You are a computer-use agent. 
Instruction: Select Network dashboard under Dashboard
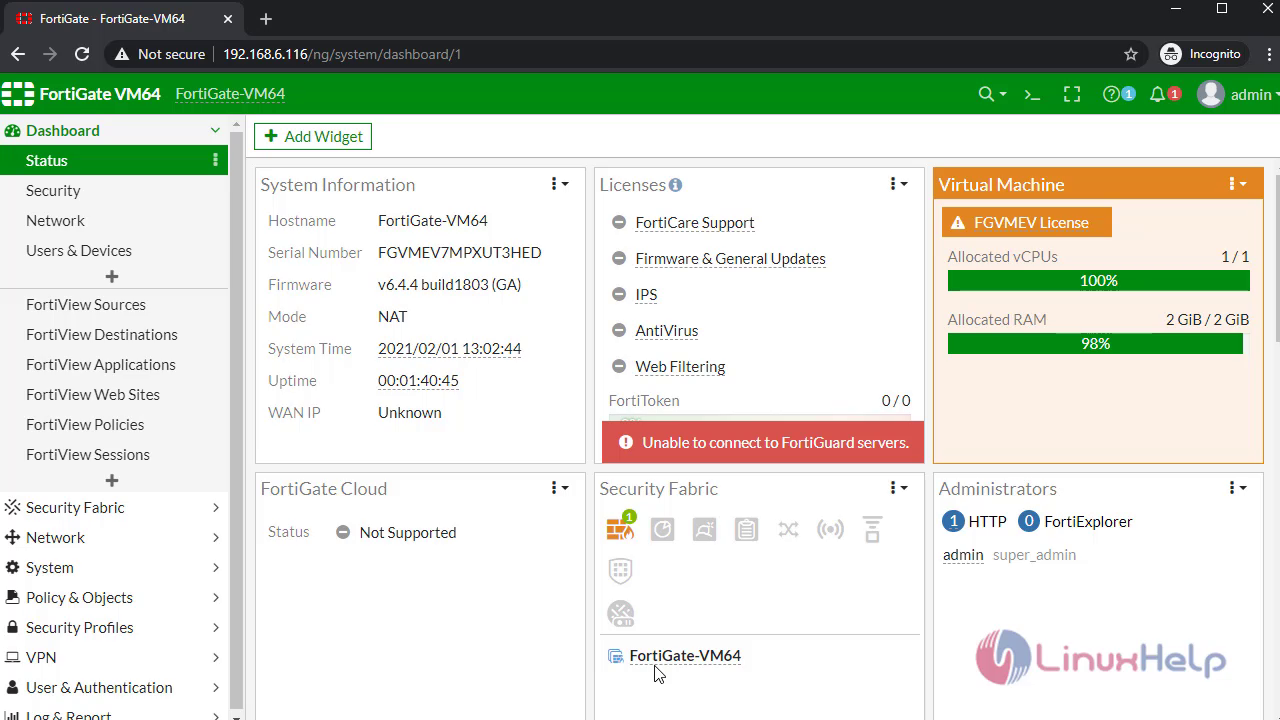coord(55,220)
